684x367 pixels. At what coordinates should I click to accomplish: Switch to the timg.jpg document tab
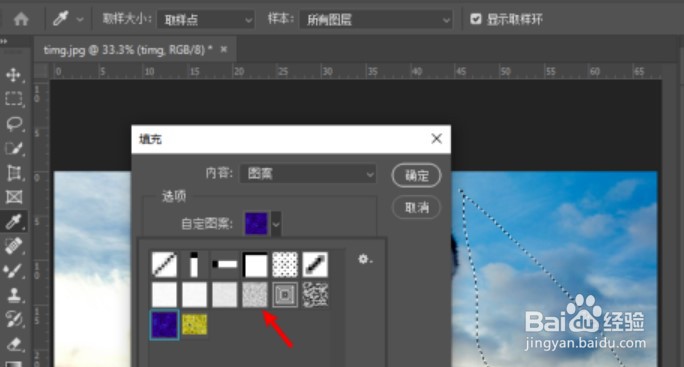(128, 50)
